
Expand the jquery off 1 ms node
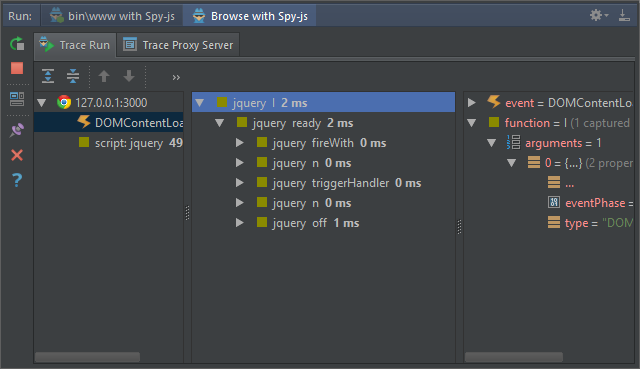(x=240, y=222)
